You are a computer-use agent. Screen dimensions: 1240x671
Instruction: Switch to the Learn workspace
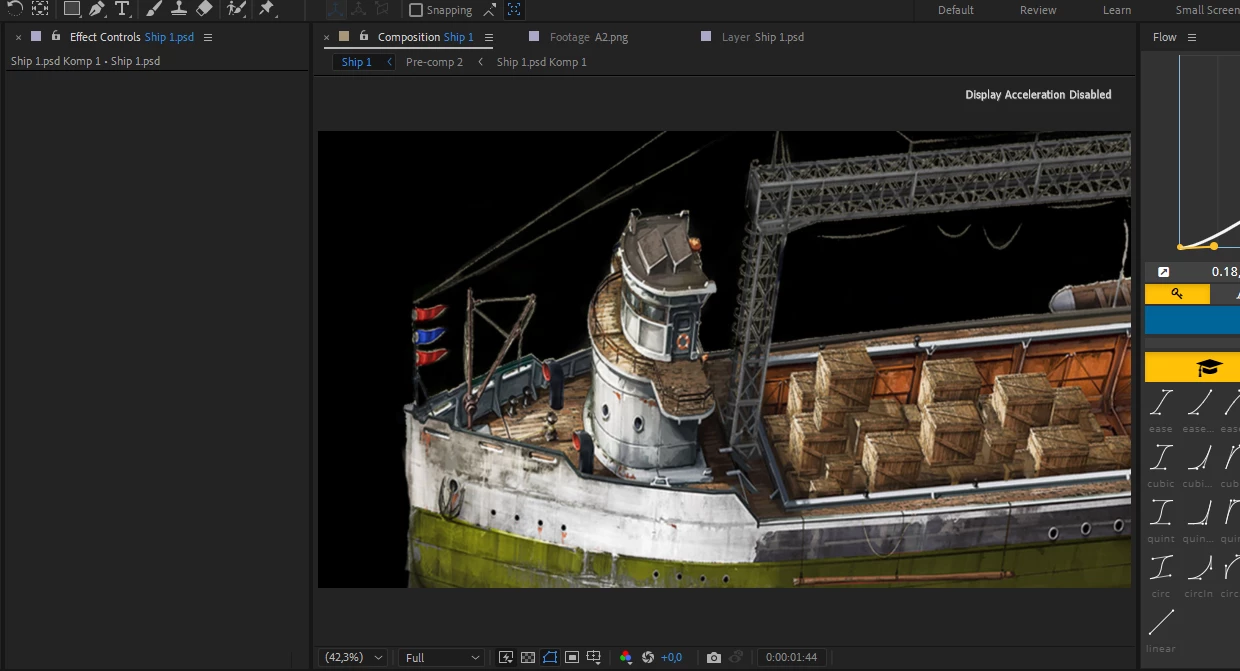pos(1117,10)
